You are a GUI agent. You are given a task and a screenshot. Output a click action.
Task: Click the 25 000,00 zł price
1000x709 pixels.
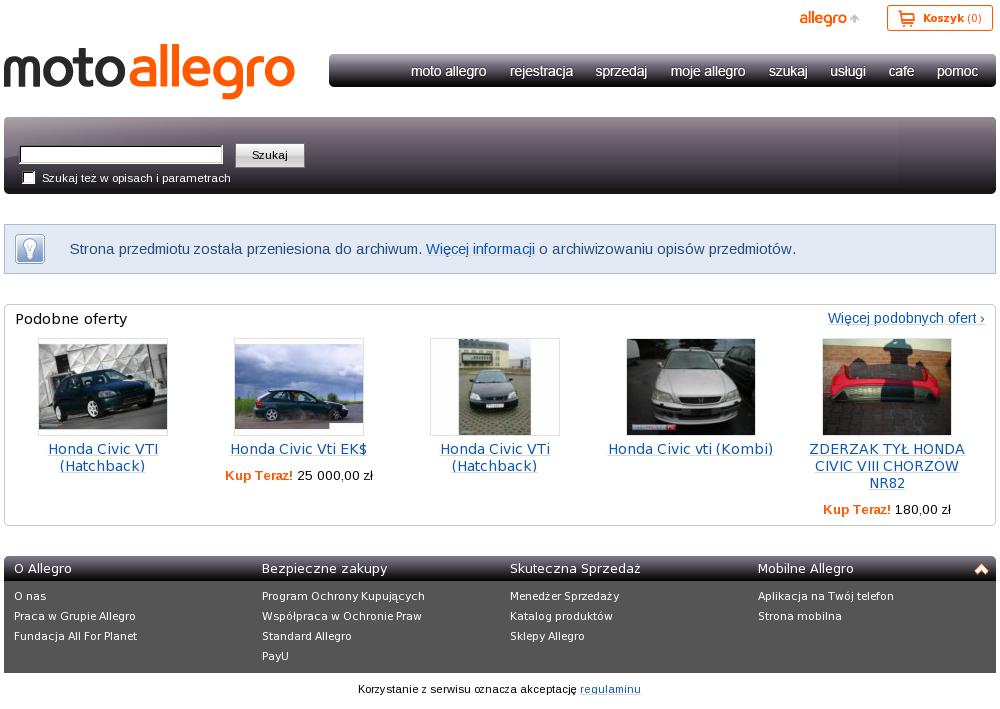335,476
